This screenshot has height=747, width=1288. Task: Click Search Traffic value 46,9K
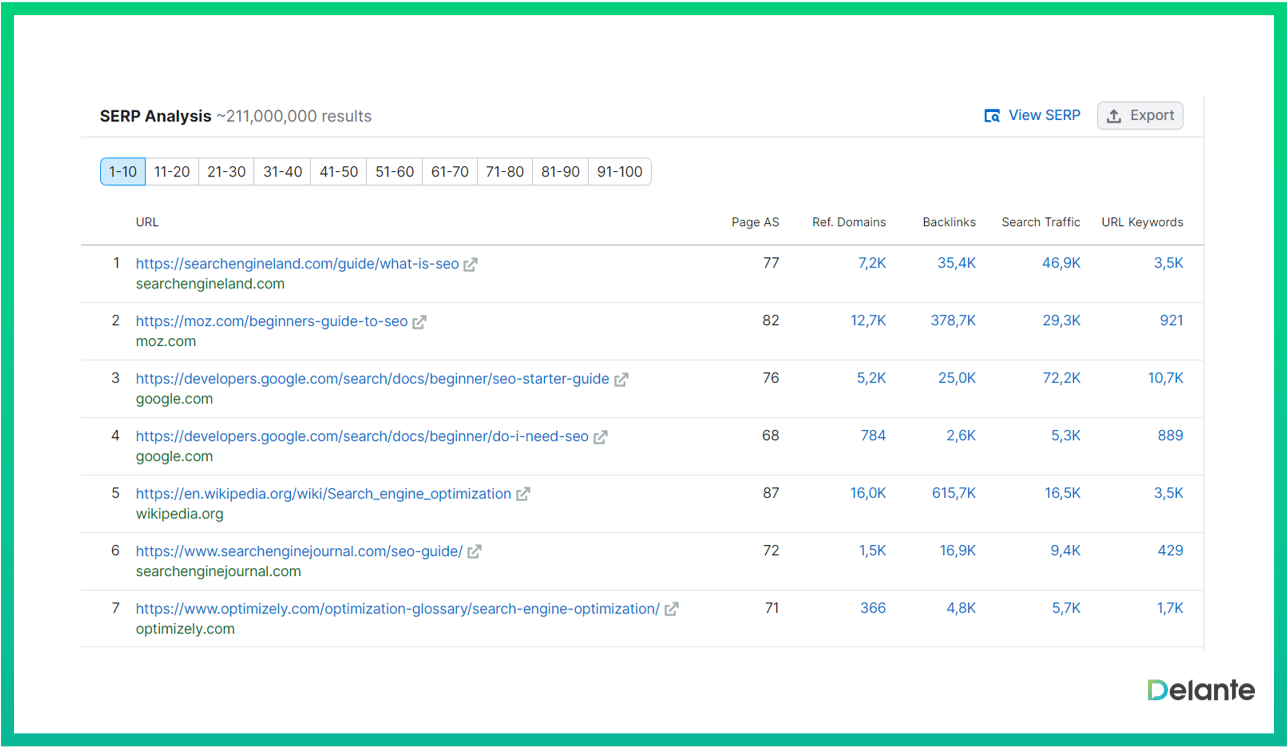(x=1061, y=263)
